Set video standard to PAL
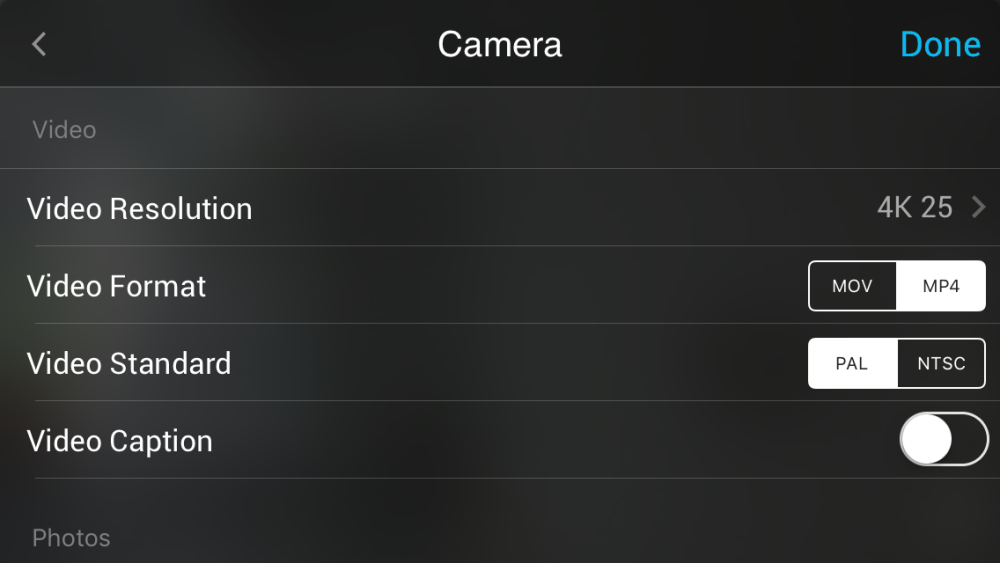Viewport: 1000px width, 563px height. 852,363
